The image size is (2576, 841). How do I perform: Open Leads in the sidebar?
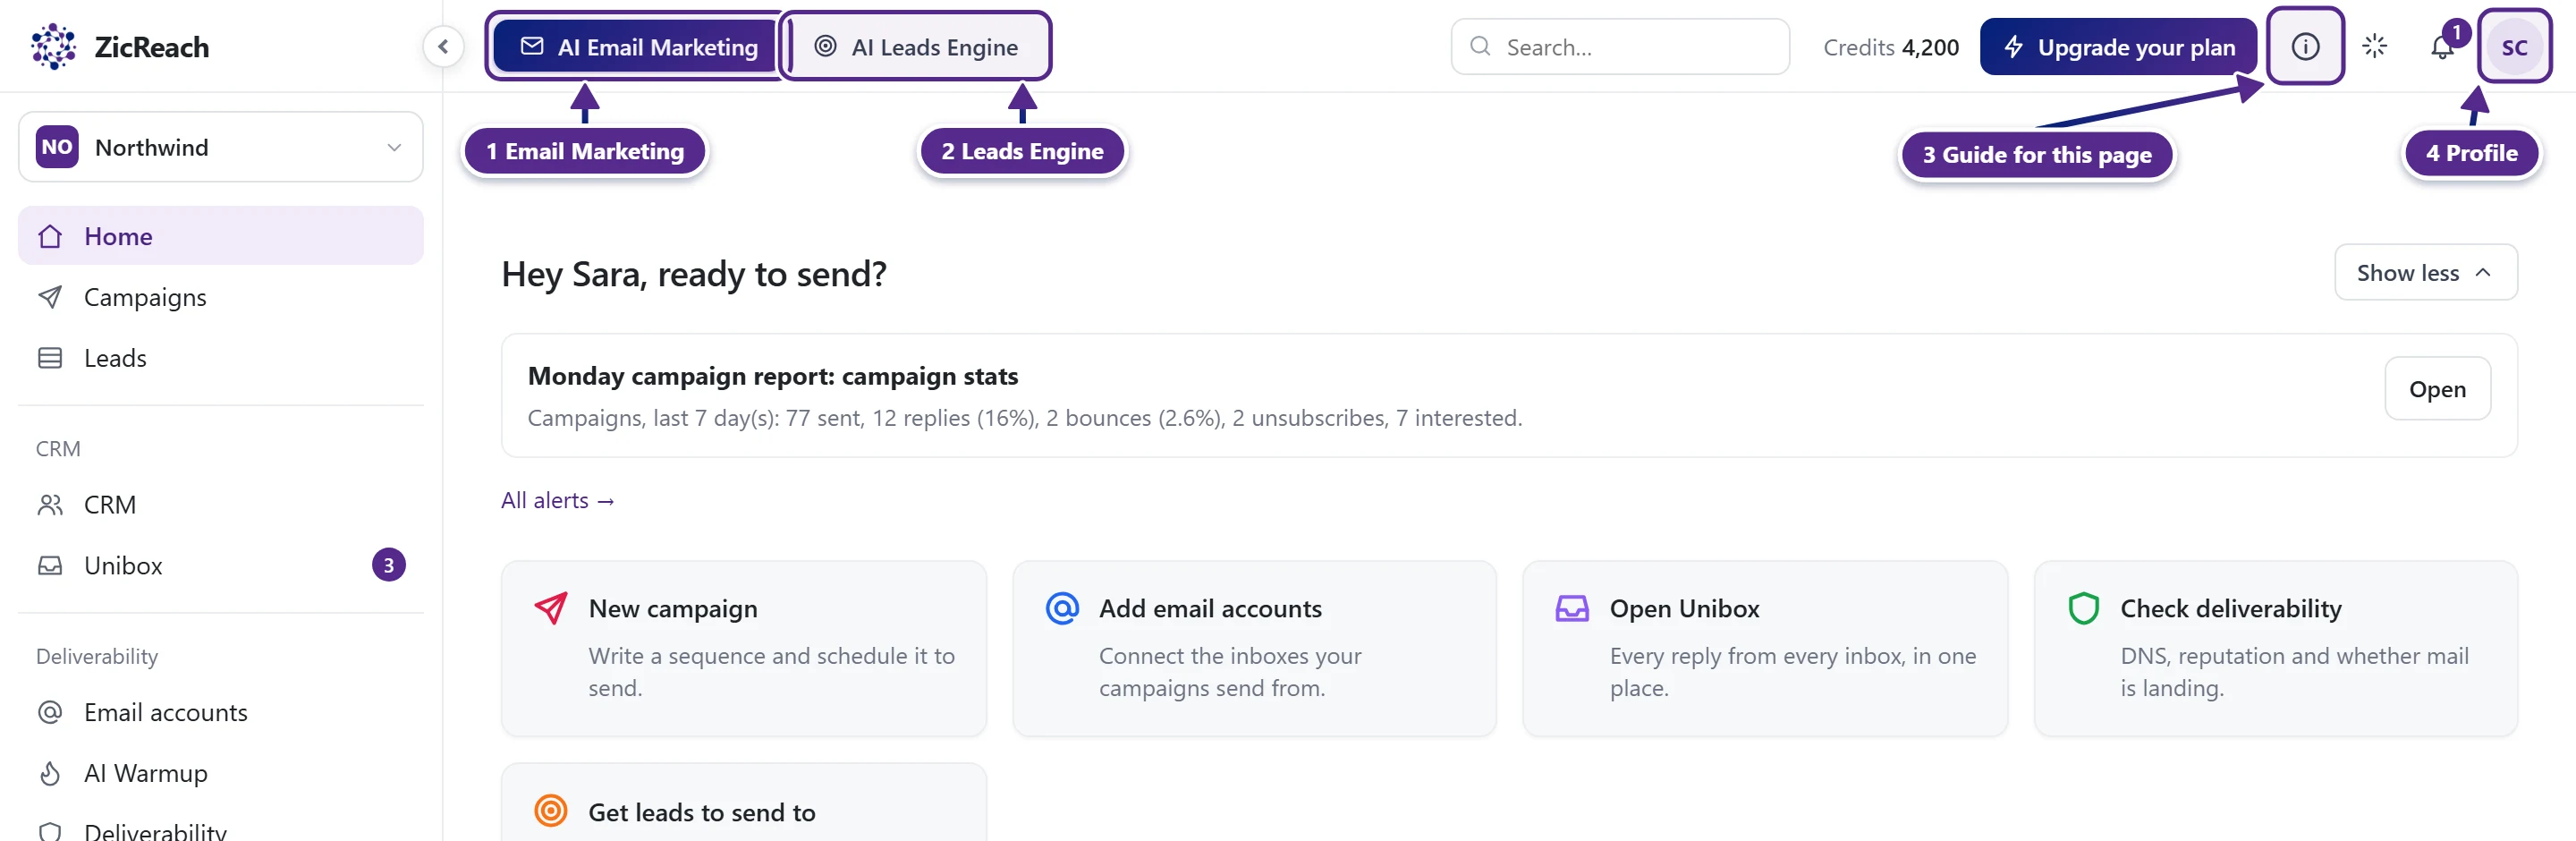221,358
